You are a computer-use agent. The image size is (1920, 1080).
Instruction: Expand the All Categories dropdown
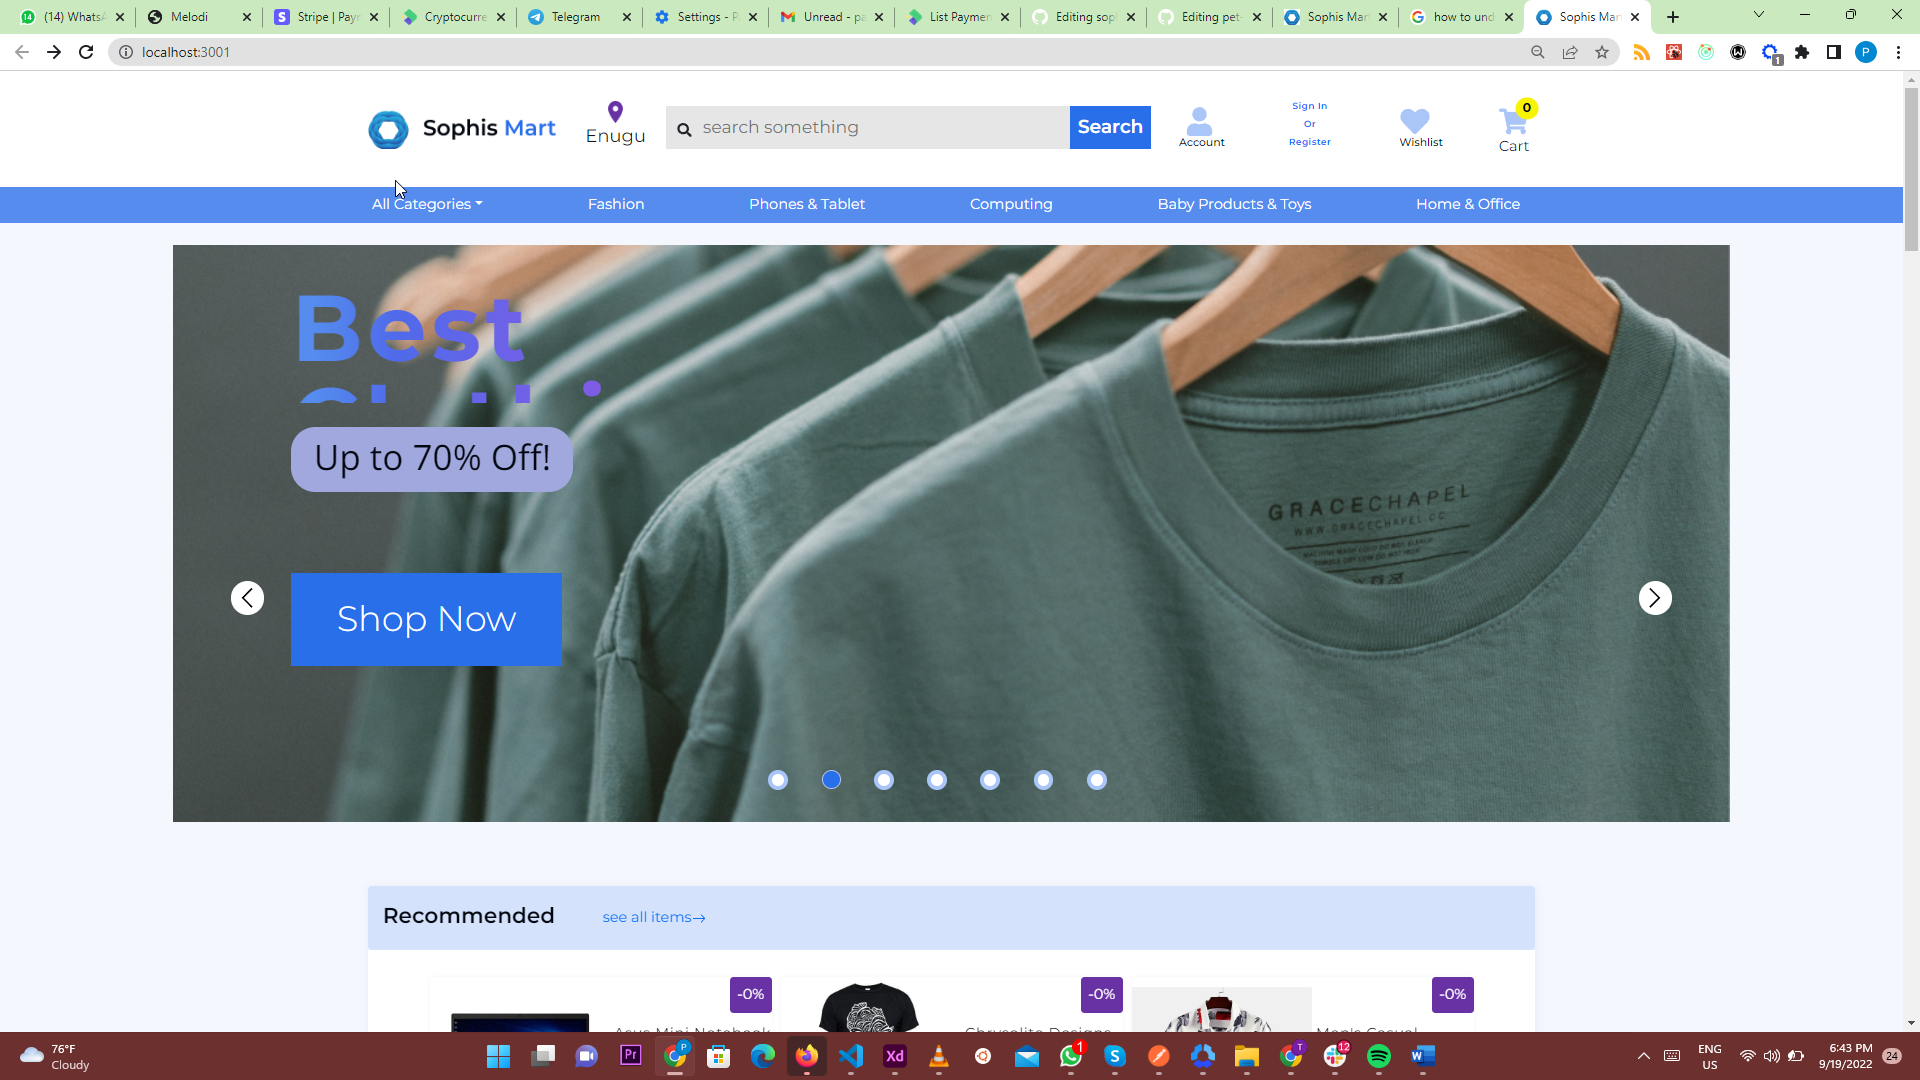426,204
